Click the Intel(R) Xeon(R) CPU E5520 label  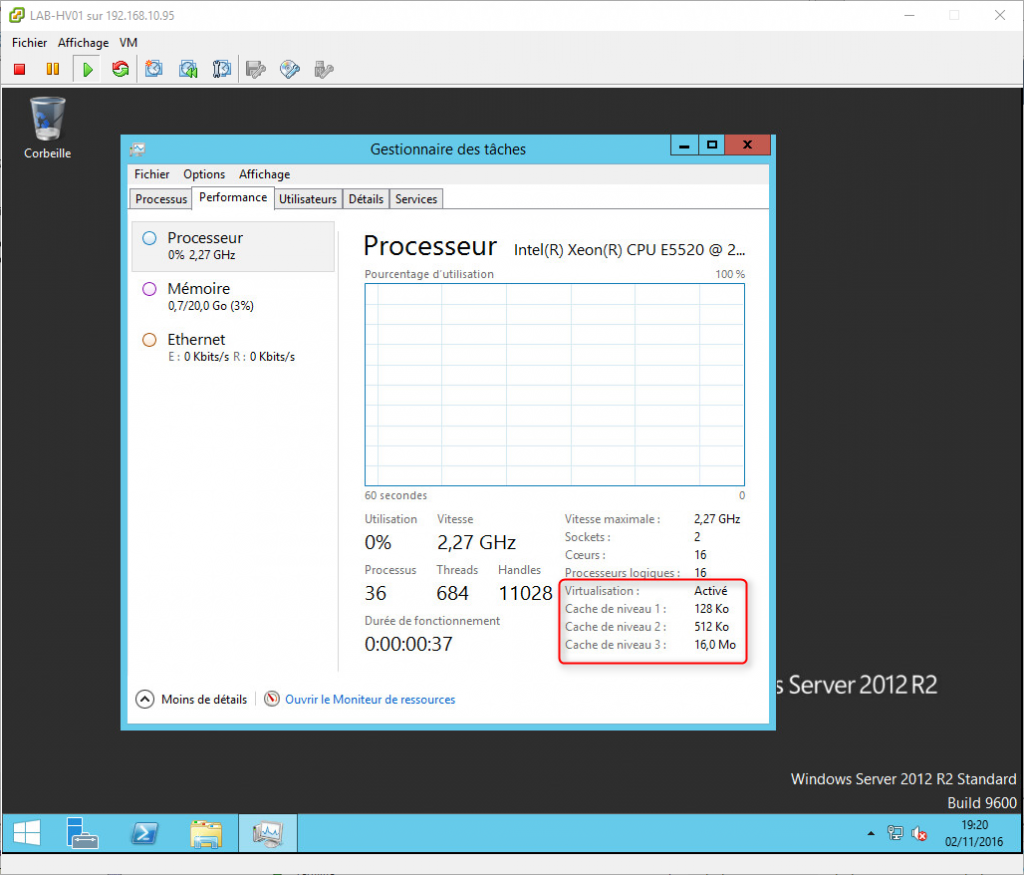point(629,250)
